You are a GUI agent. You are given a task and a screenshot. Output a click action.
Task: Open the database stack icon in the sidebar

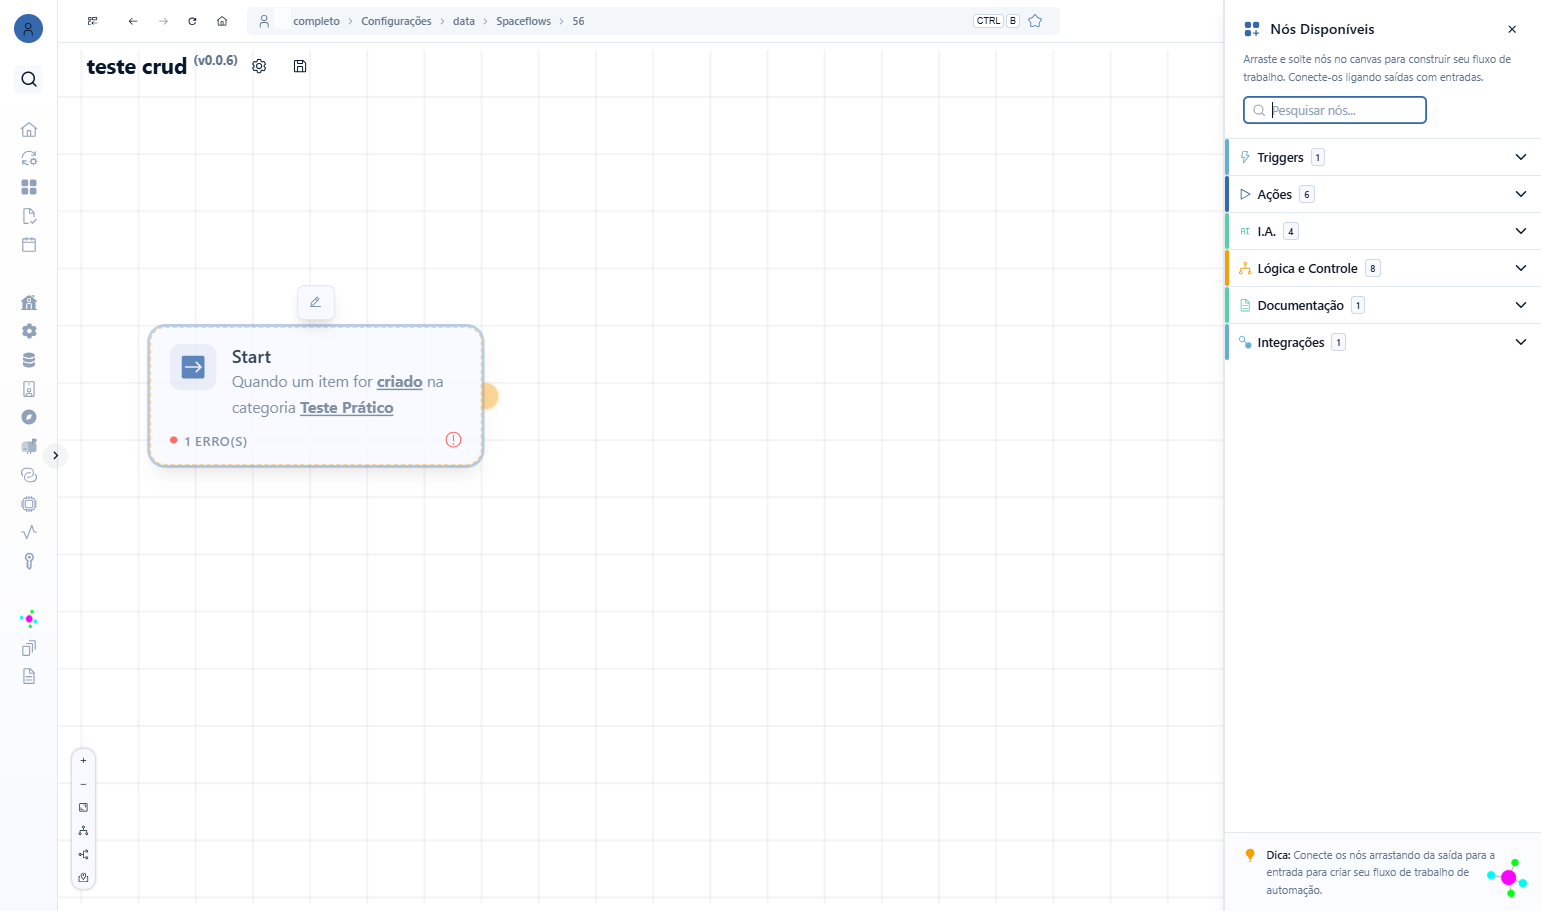coord(29,360)
